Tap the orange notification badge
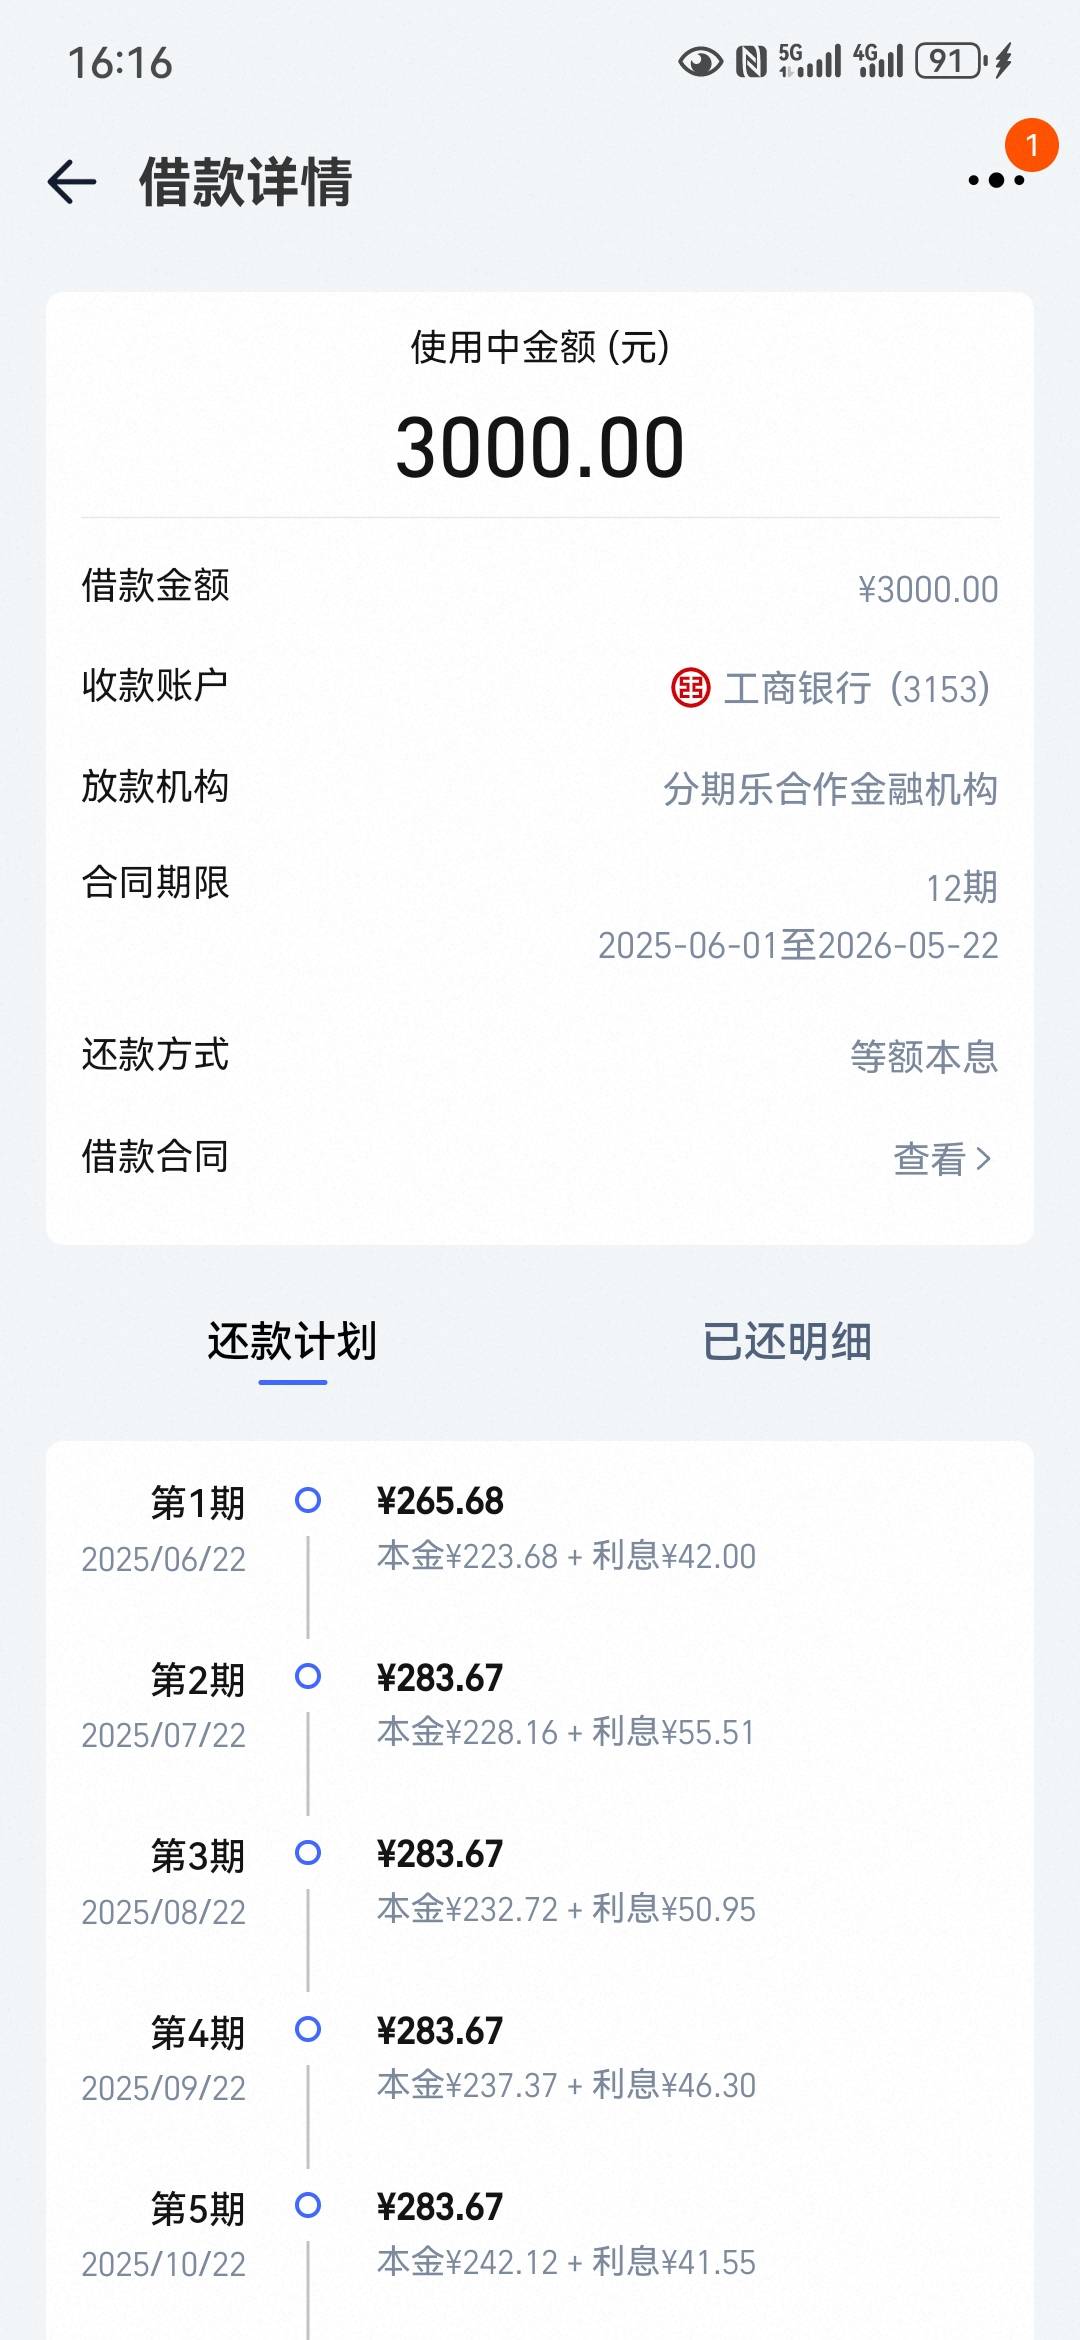 (x=1032, y=145)
